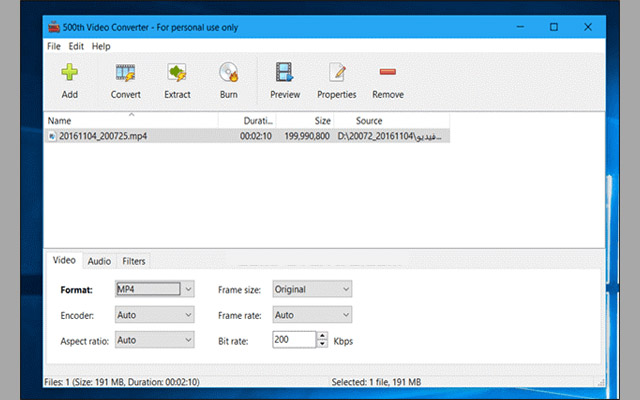Switch to the Audio tab
Viewport: 640px width, 400px height.
pos(99,261)
